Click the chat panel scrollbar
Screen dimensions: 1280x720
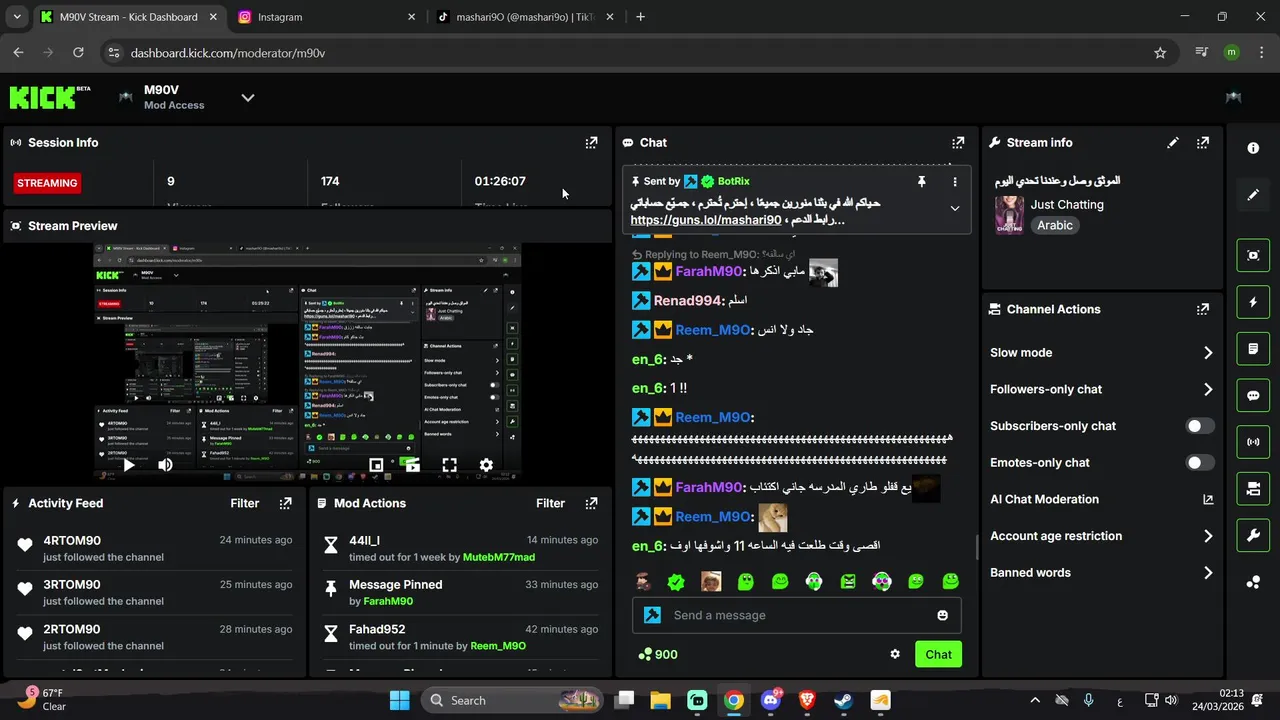(x=977, y=548)
